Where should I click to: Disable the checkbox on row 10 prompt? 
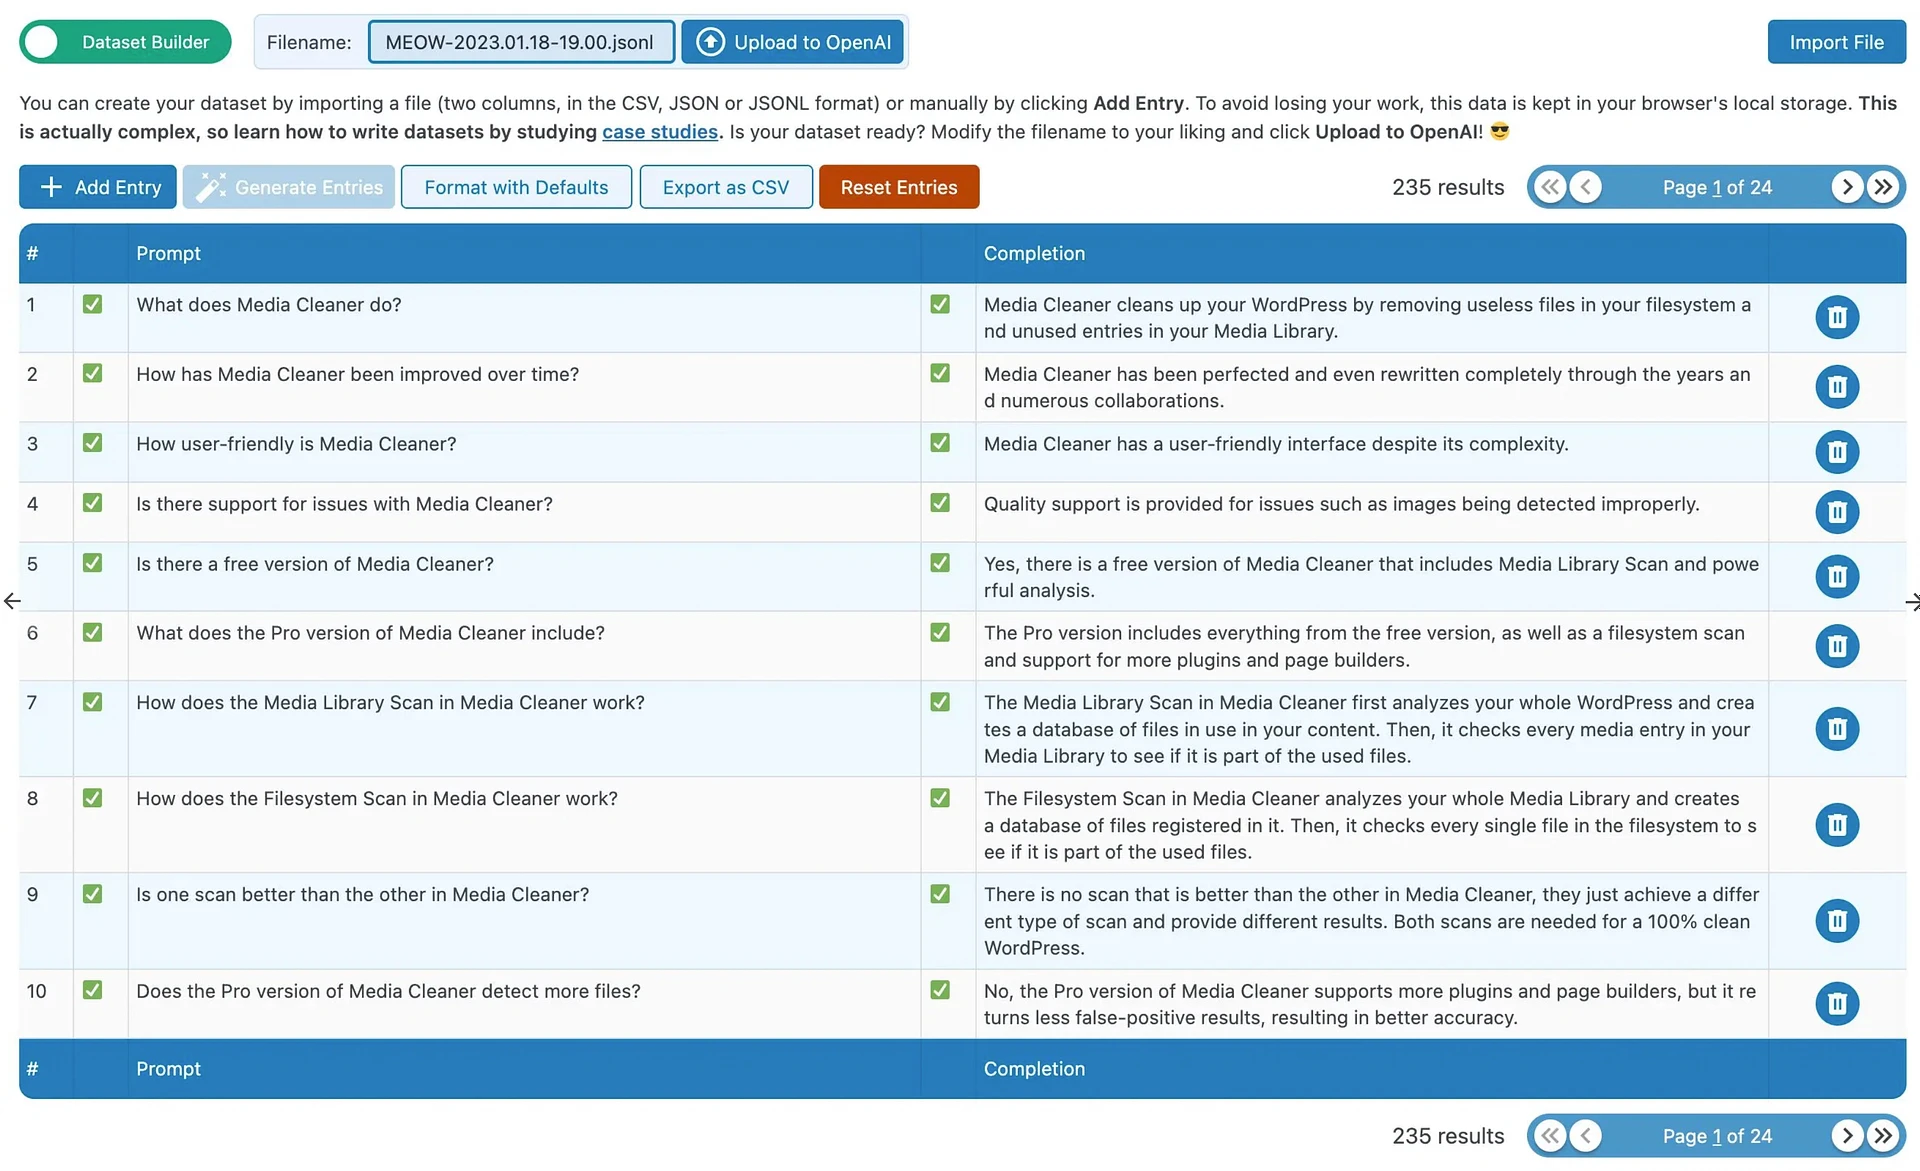click(92, 989)
